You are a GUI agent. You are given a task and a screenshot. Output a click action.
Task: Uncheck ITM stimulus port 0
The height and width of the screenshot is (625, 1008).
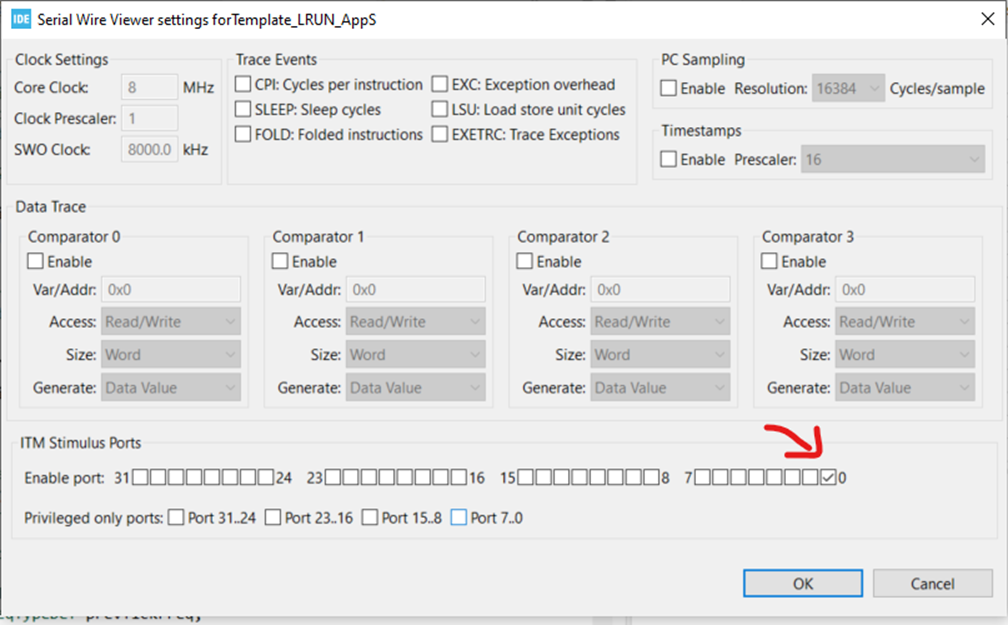827,477
